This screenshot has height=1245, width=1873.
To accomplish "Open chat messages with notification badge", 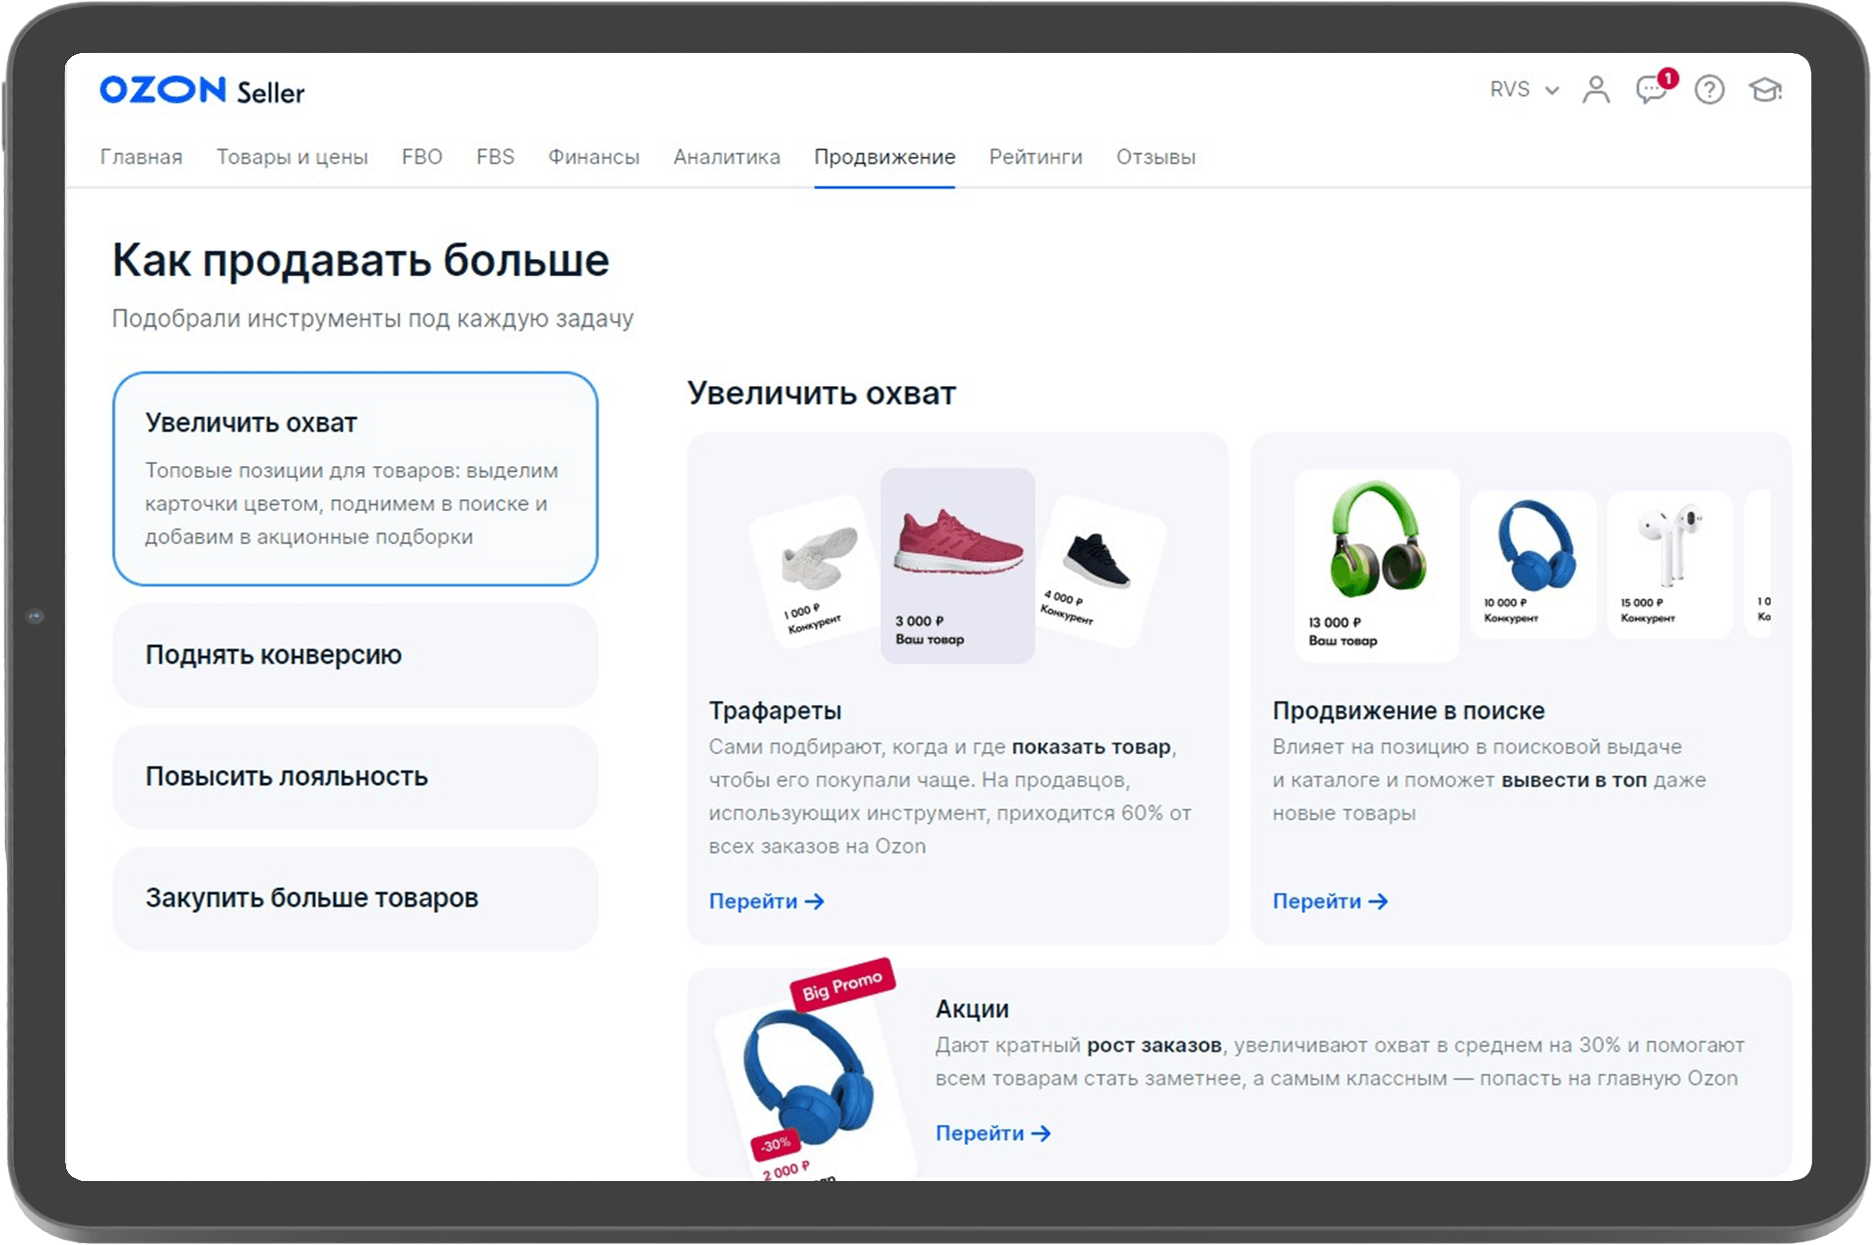I will 1654,88.
